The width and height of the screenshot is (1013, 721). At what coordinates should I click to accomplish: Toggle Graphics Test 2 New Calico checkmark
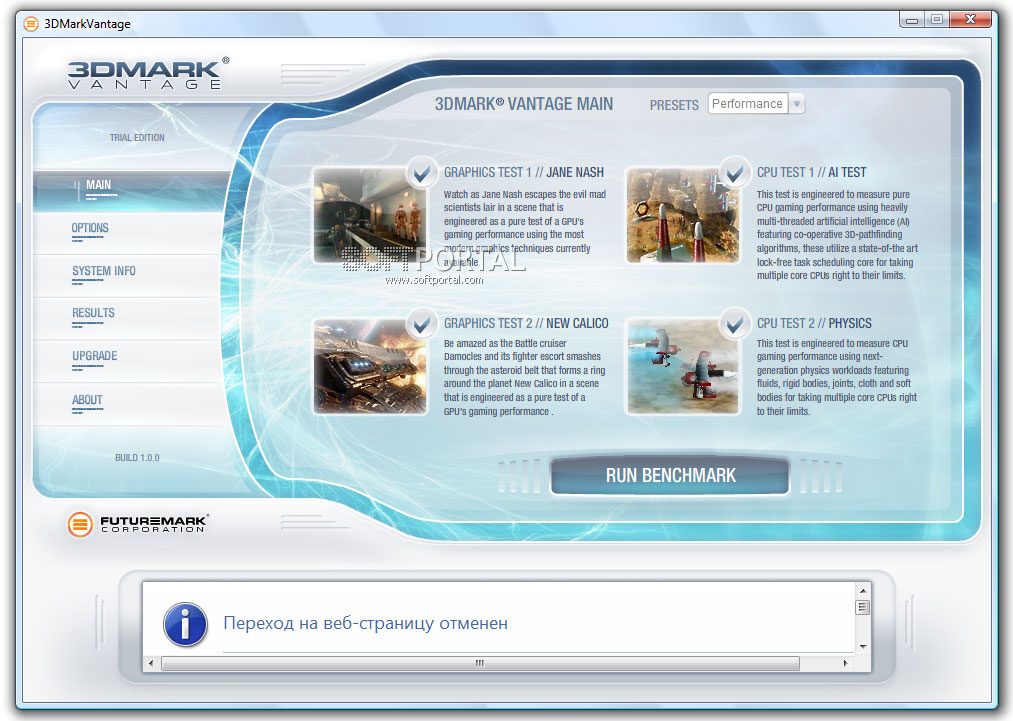pos(422,324)
